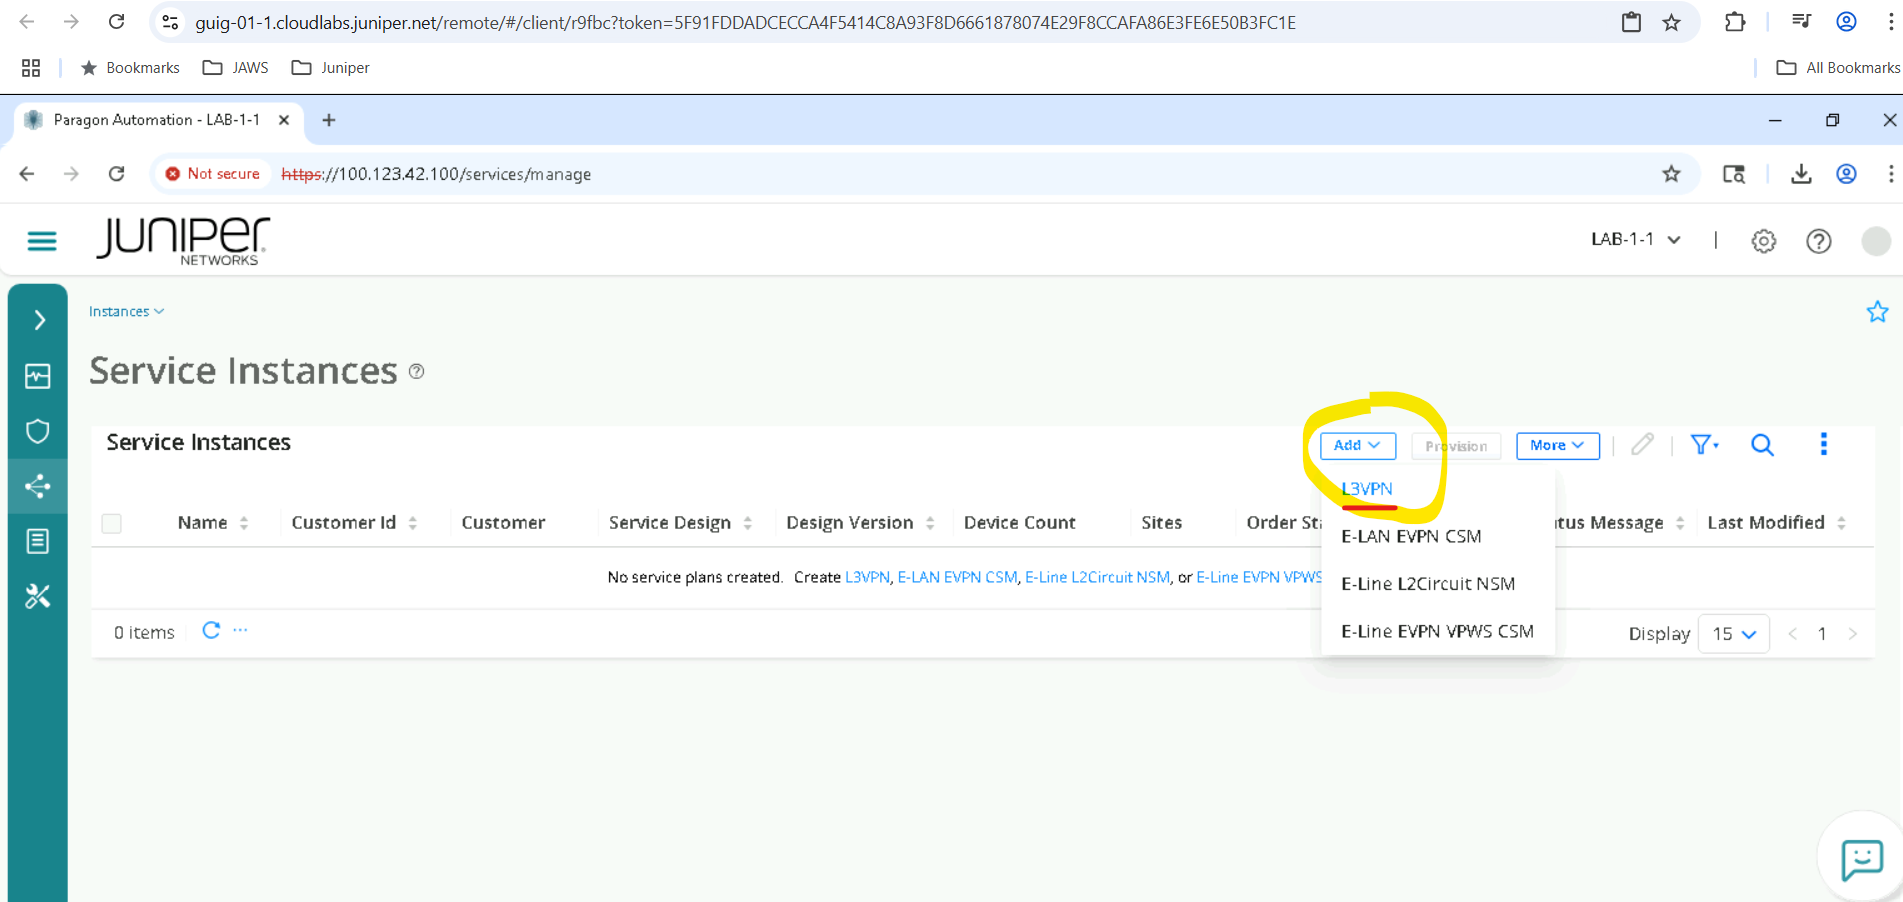Select the monitoring dashboard sidebar icon
The width and height of the screenshot is (1903, 902).
[37, 376]
